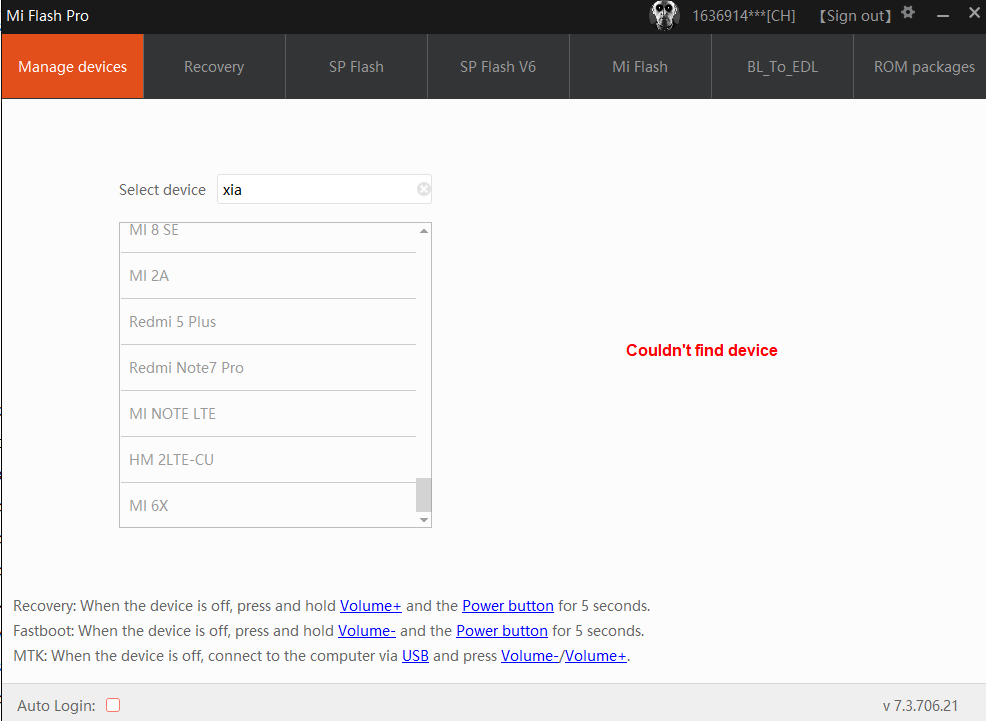Click the device list scroll-up arrow
This screenshot has height=721, width=986.
coord(424,231)
